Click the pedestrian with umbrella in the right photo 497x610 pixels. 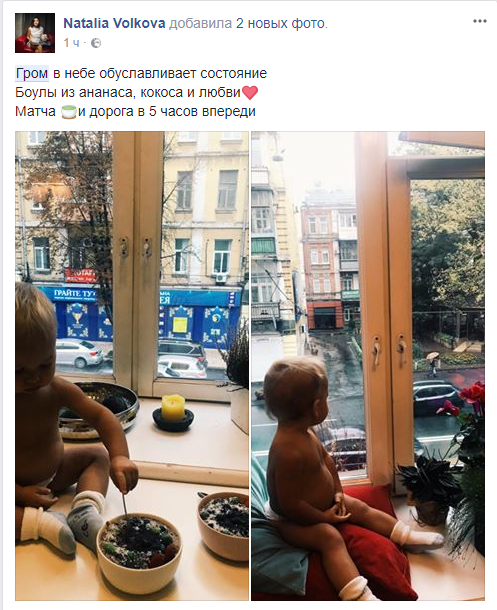[432, 363]
